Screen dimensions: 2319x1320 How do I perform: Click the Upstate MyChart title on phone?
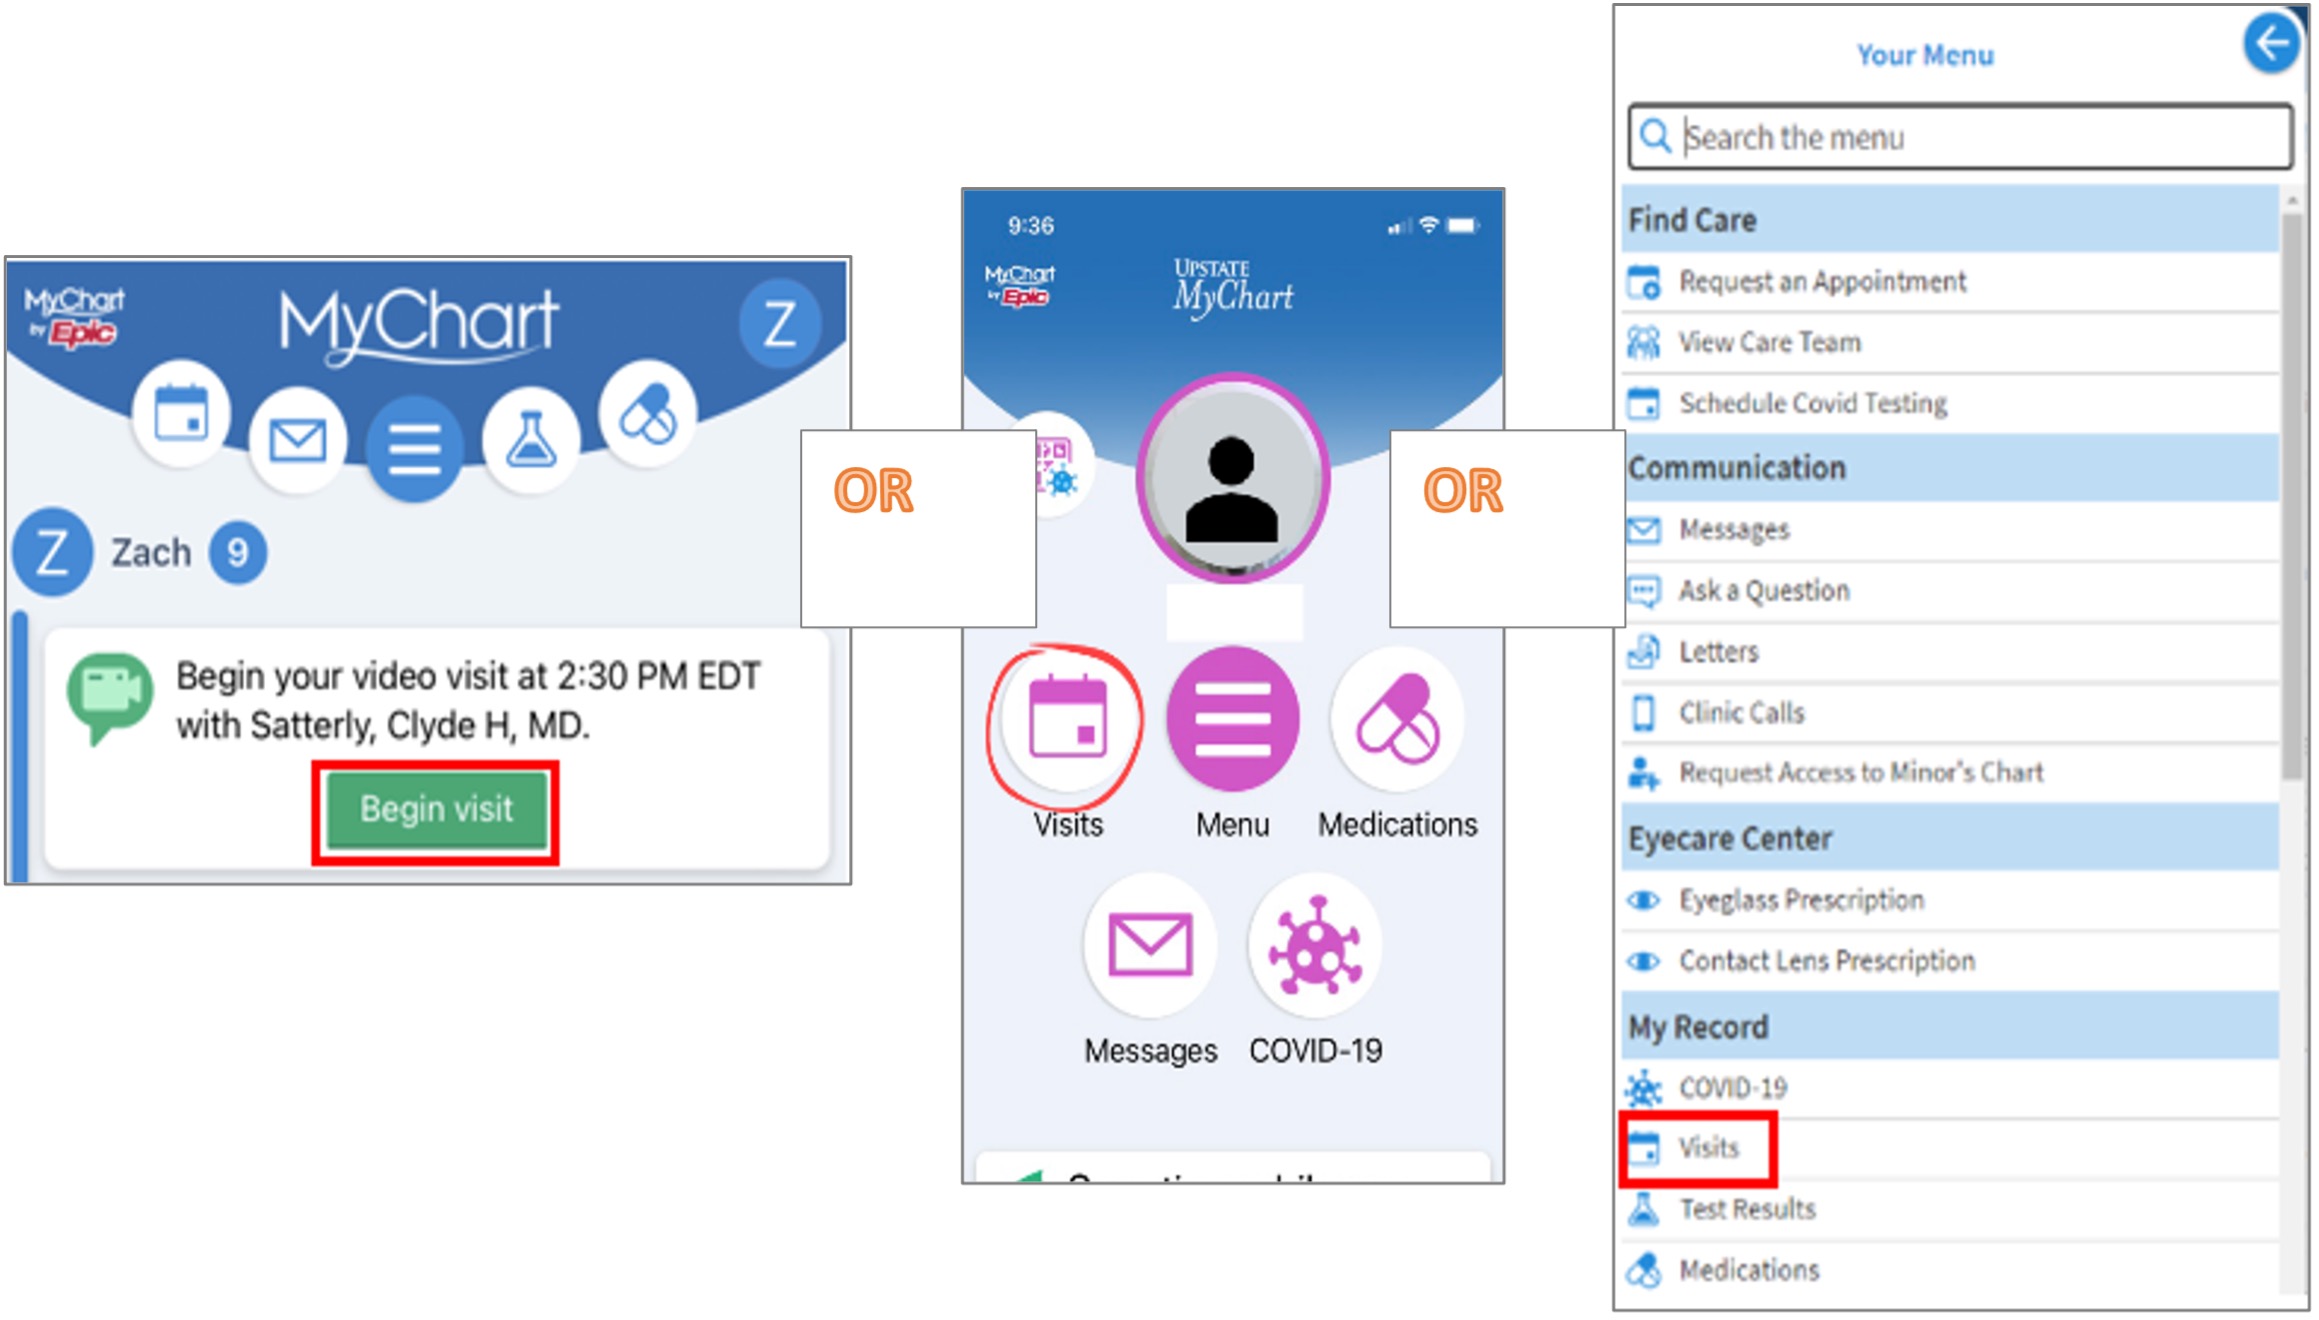click(1233, 287)
